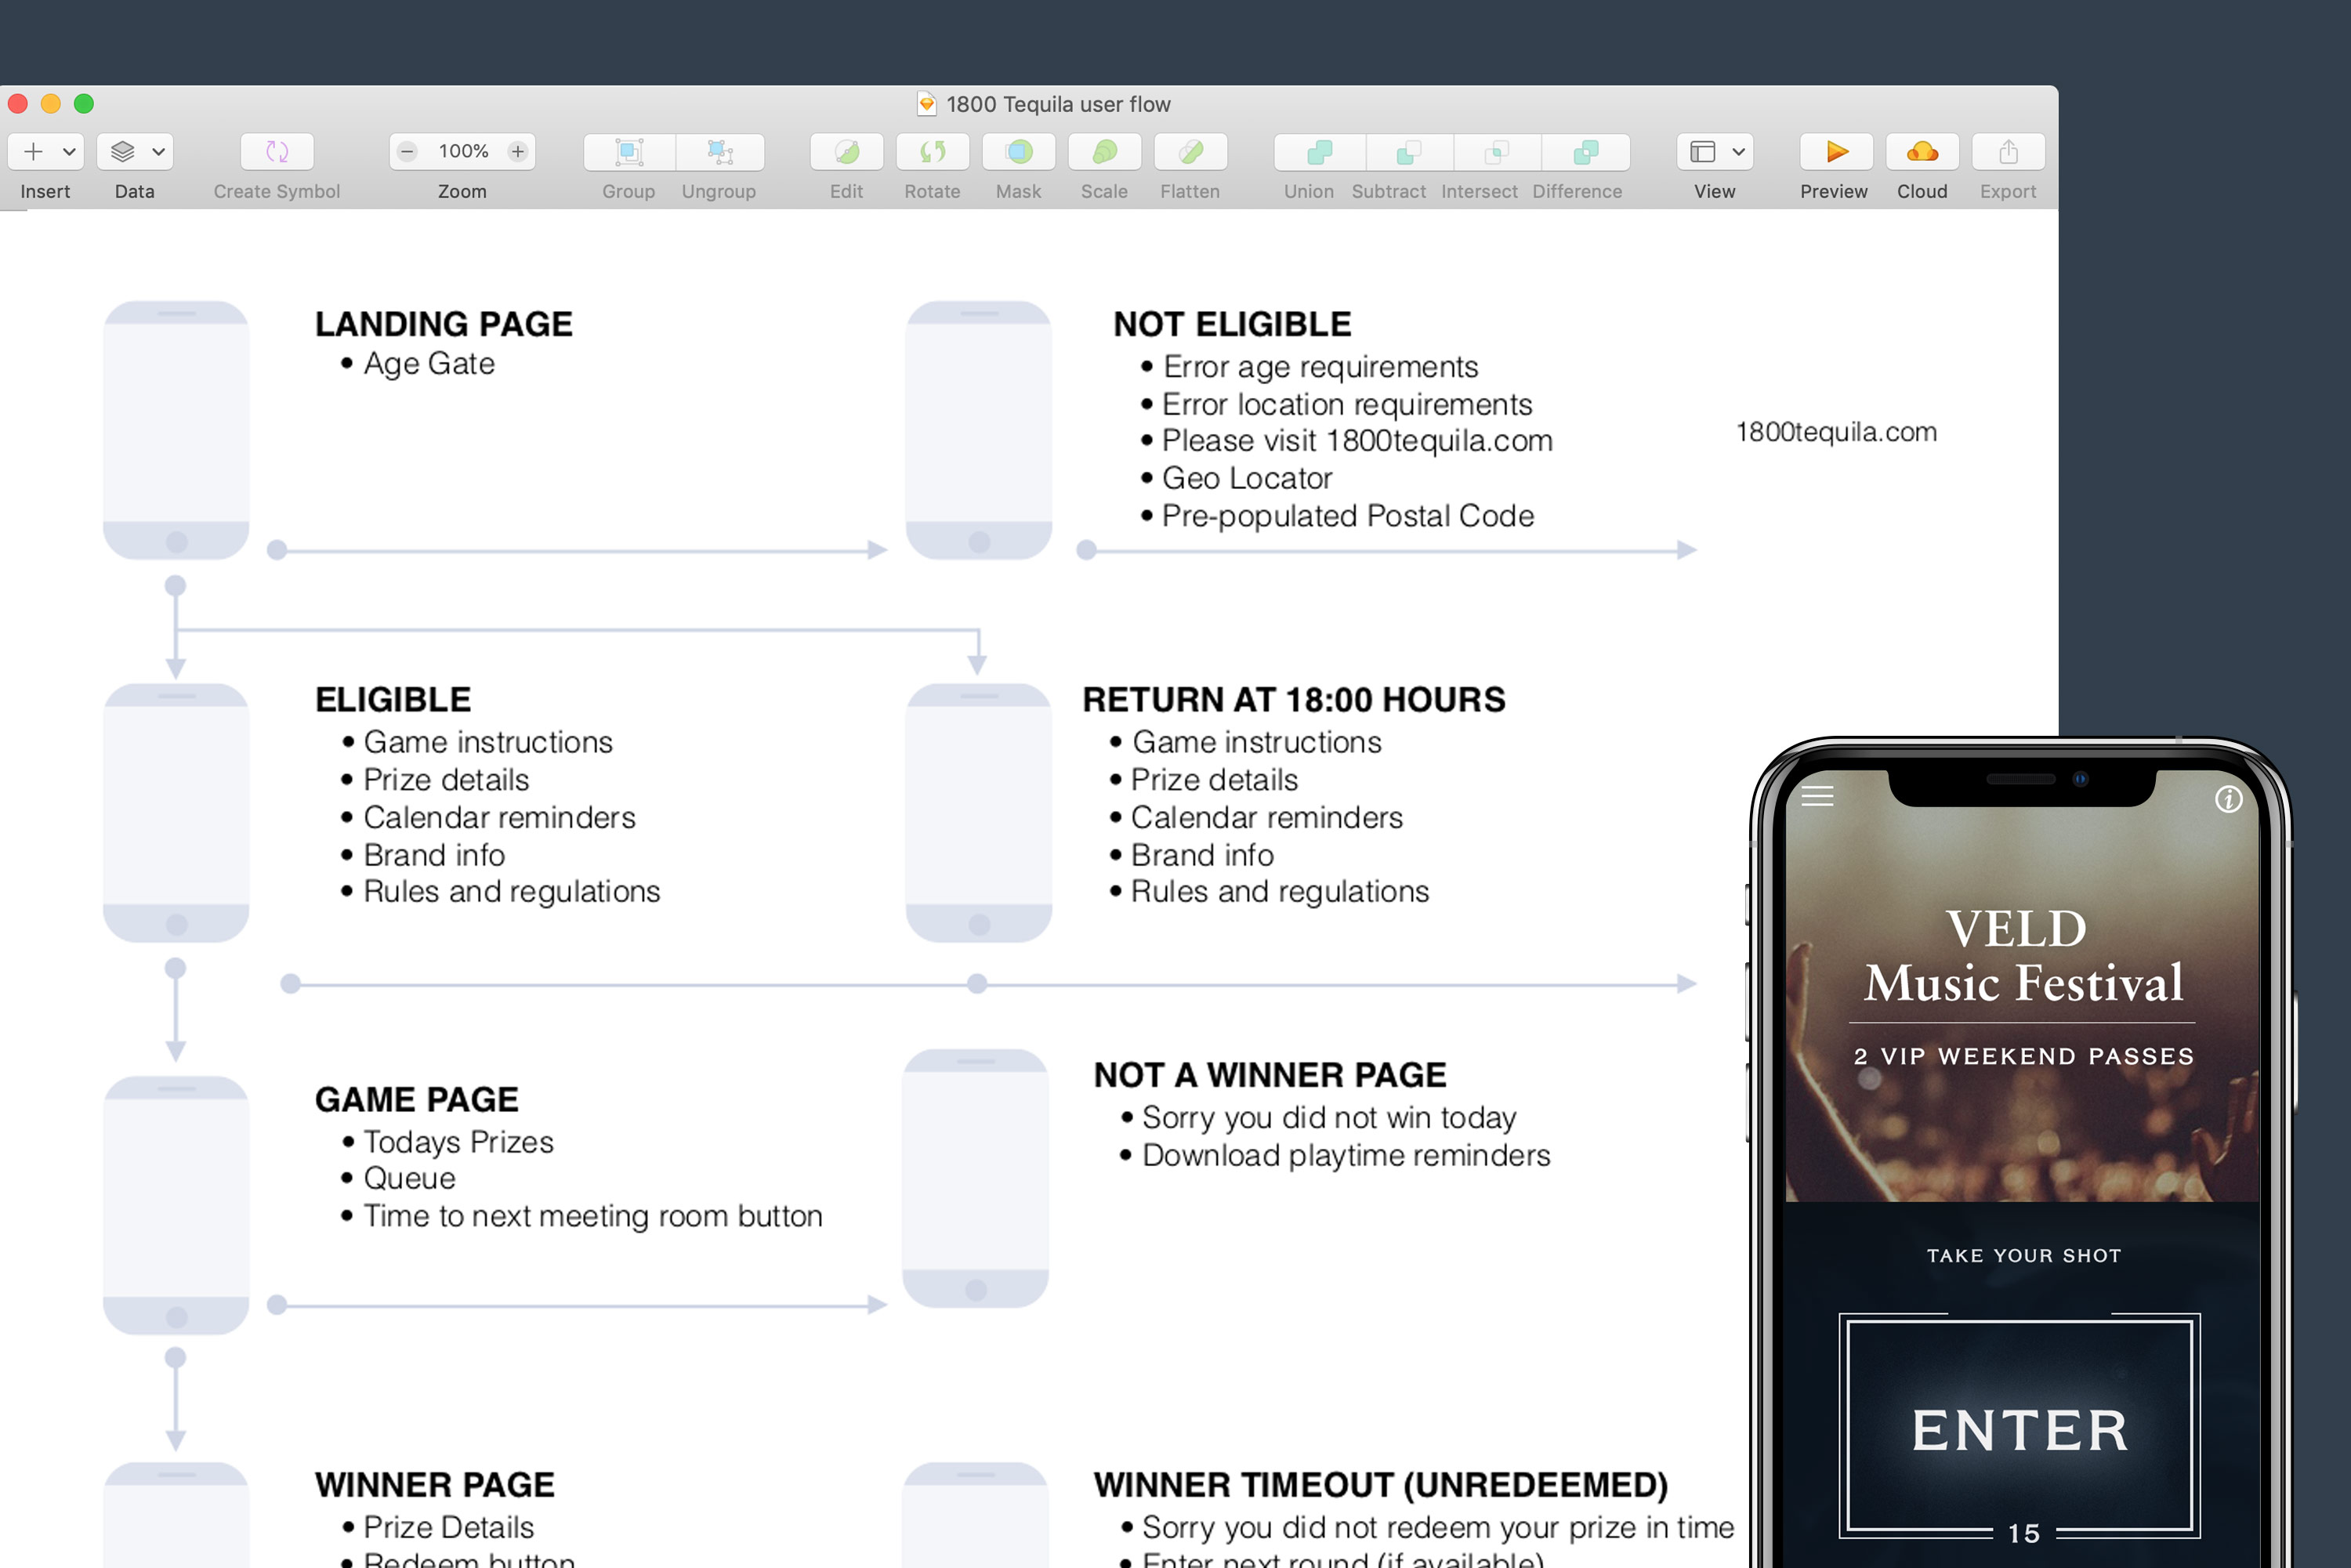Open the View dropdown chevron
This screenshot has width=2351, height=1568.
(1739, 152)
